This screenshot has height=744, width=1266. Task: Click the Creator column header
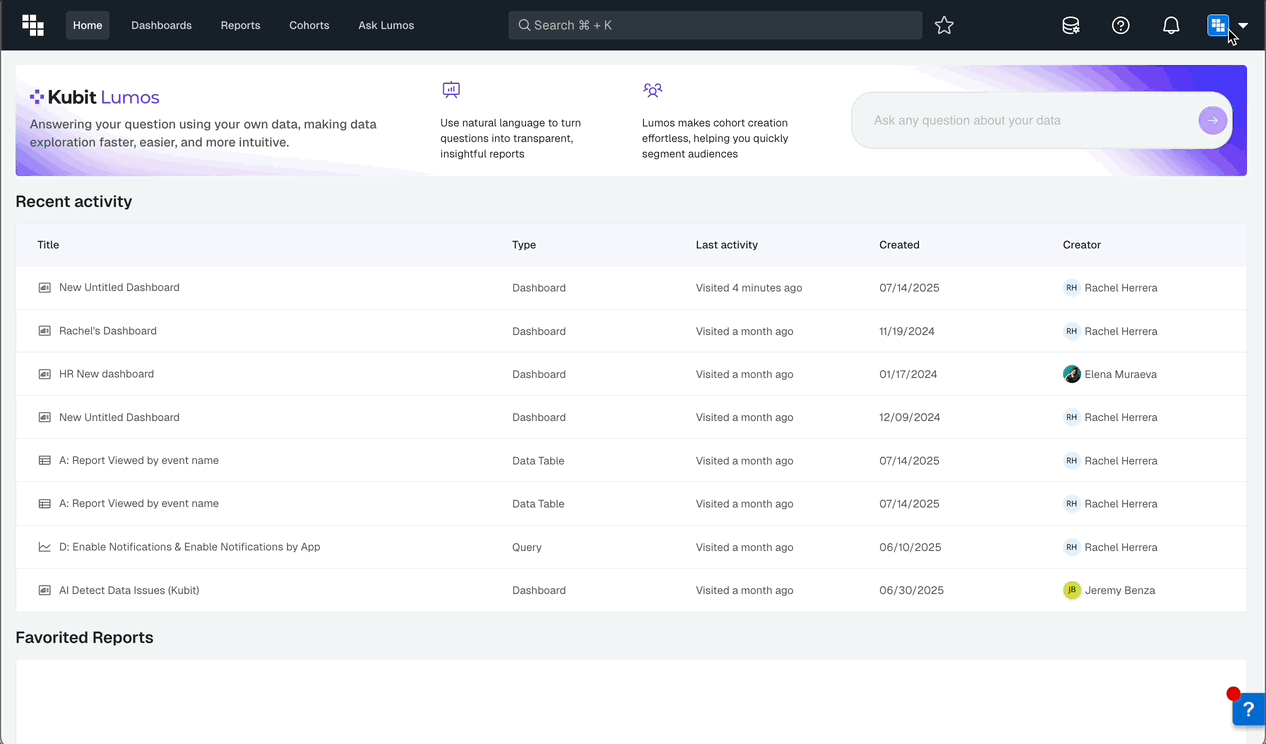click(x=1082, y=245)
